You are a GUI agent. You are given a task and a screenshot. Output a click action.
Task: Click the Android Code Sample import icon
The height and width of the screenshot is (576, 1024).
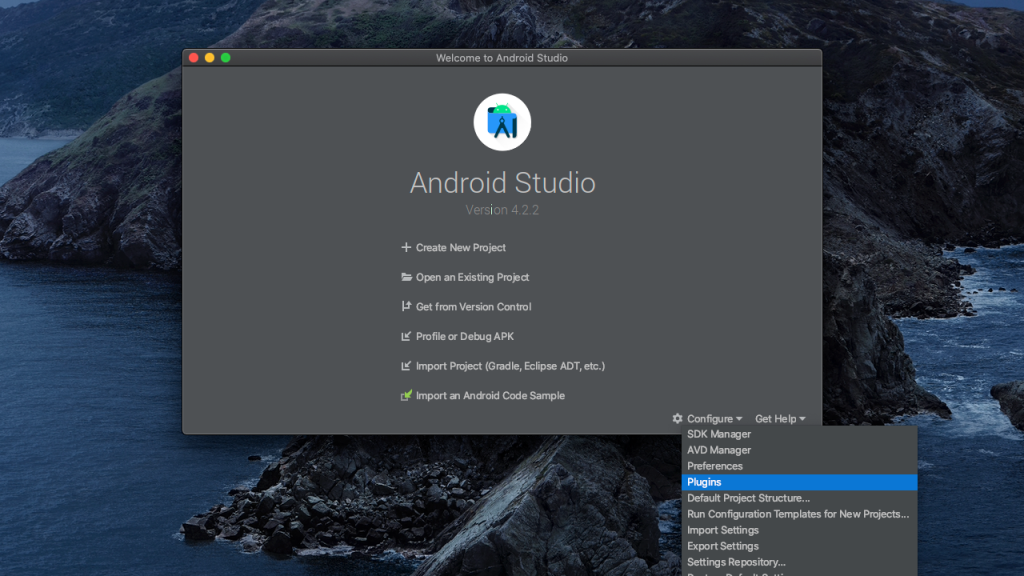pyautogui.click(x=406, y=395)
